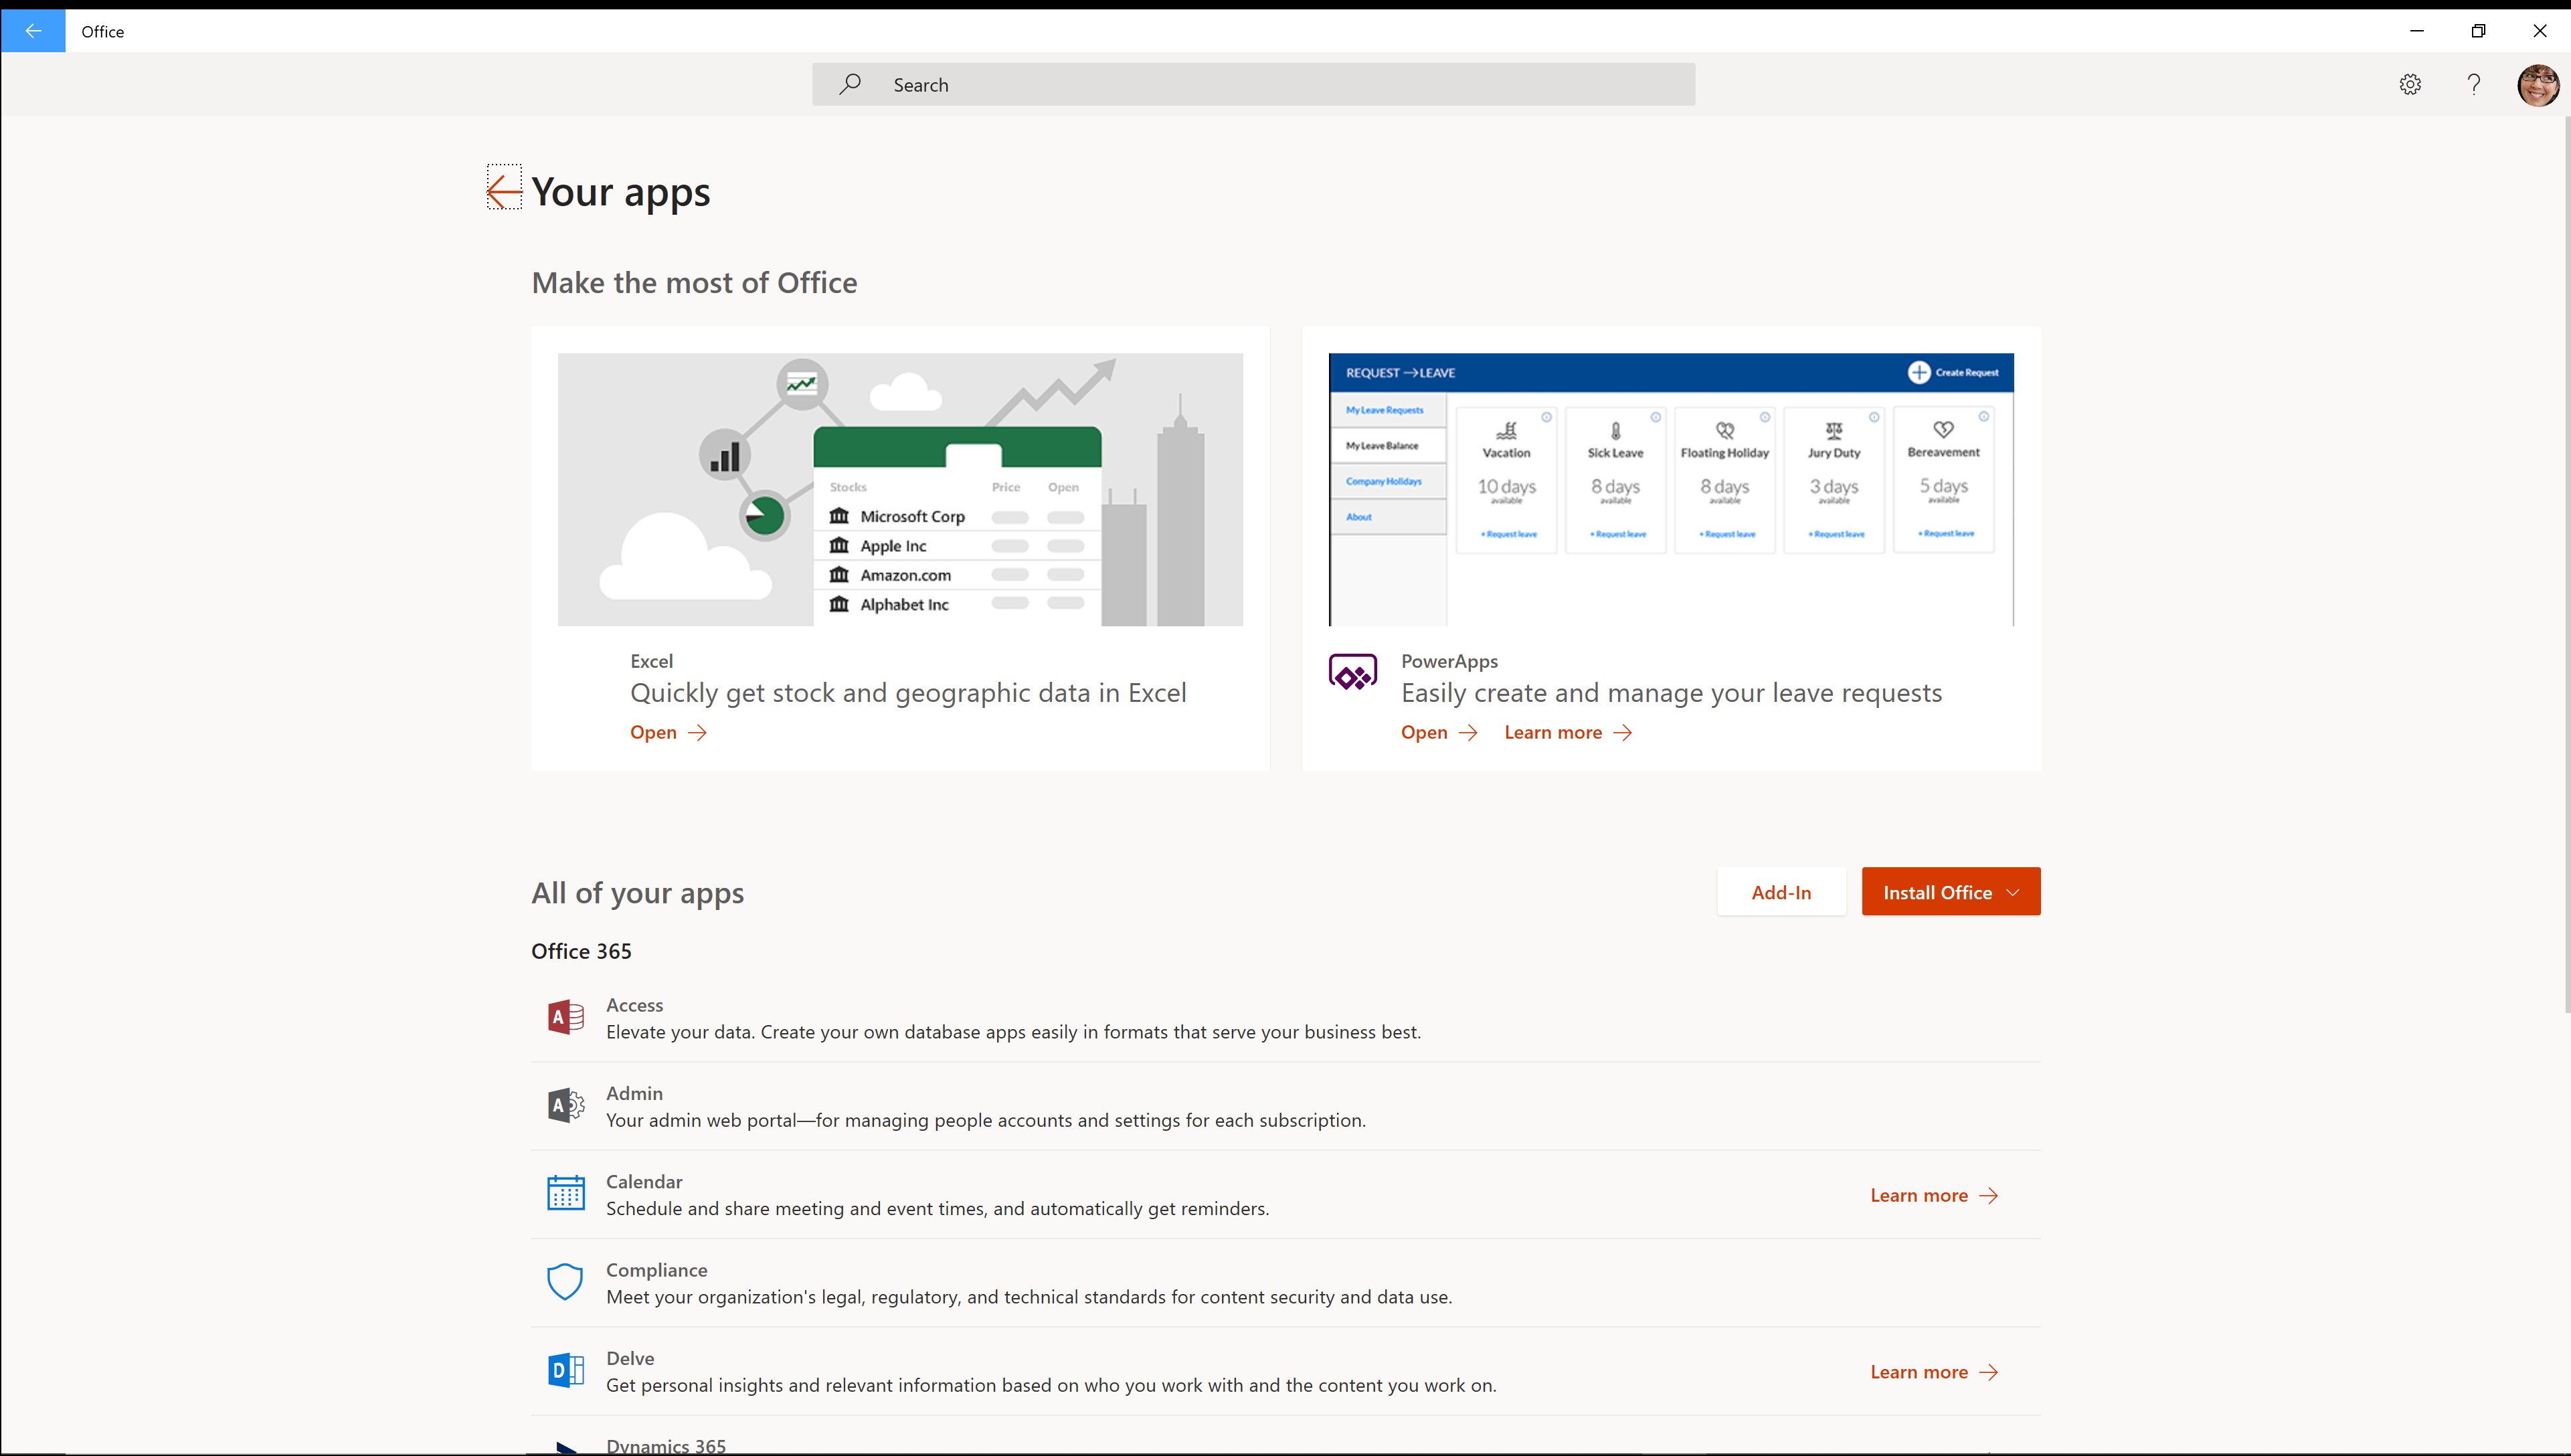Click the Calendar app icon
The image size is (2571, 1456).
565,1194
